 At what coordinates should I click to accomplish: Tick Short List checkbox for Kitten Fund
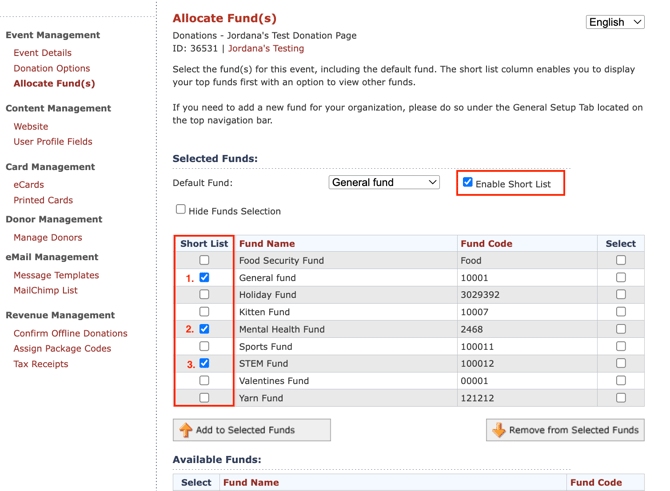click(x=204, y=312)
